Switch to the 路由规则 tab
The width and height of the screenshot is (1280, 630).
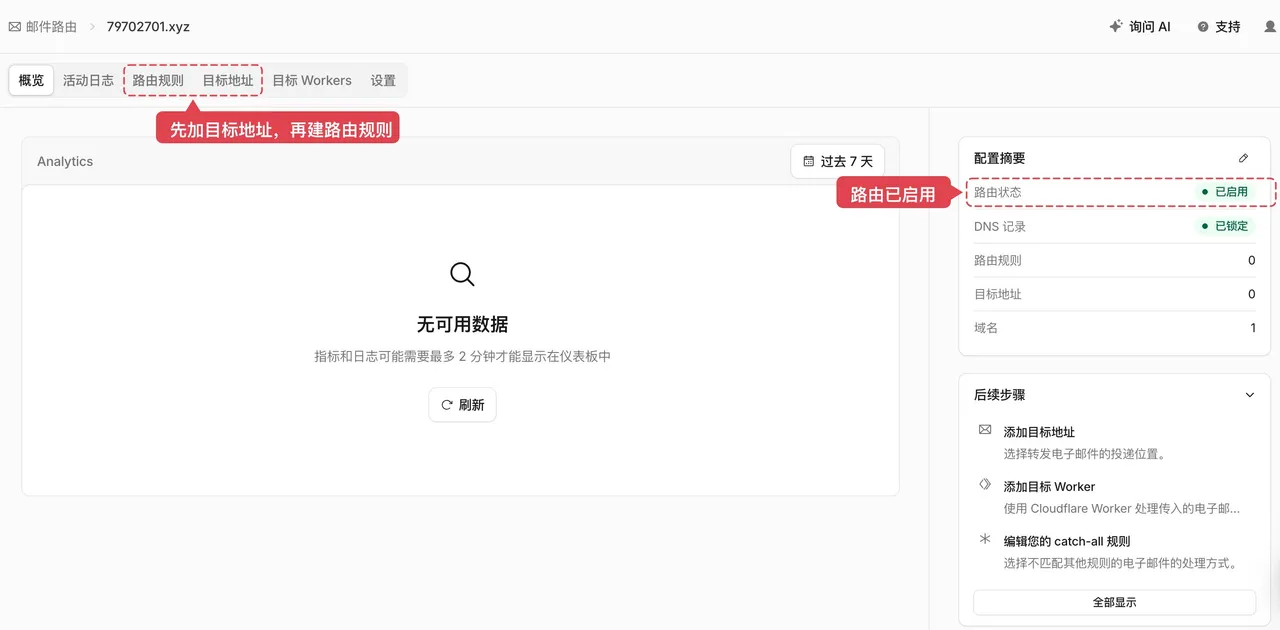tap(158, 80)
